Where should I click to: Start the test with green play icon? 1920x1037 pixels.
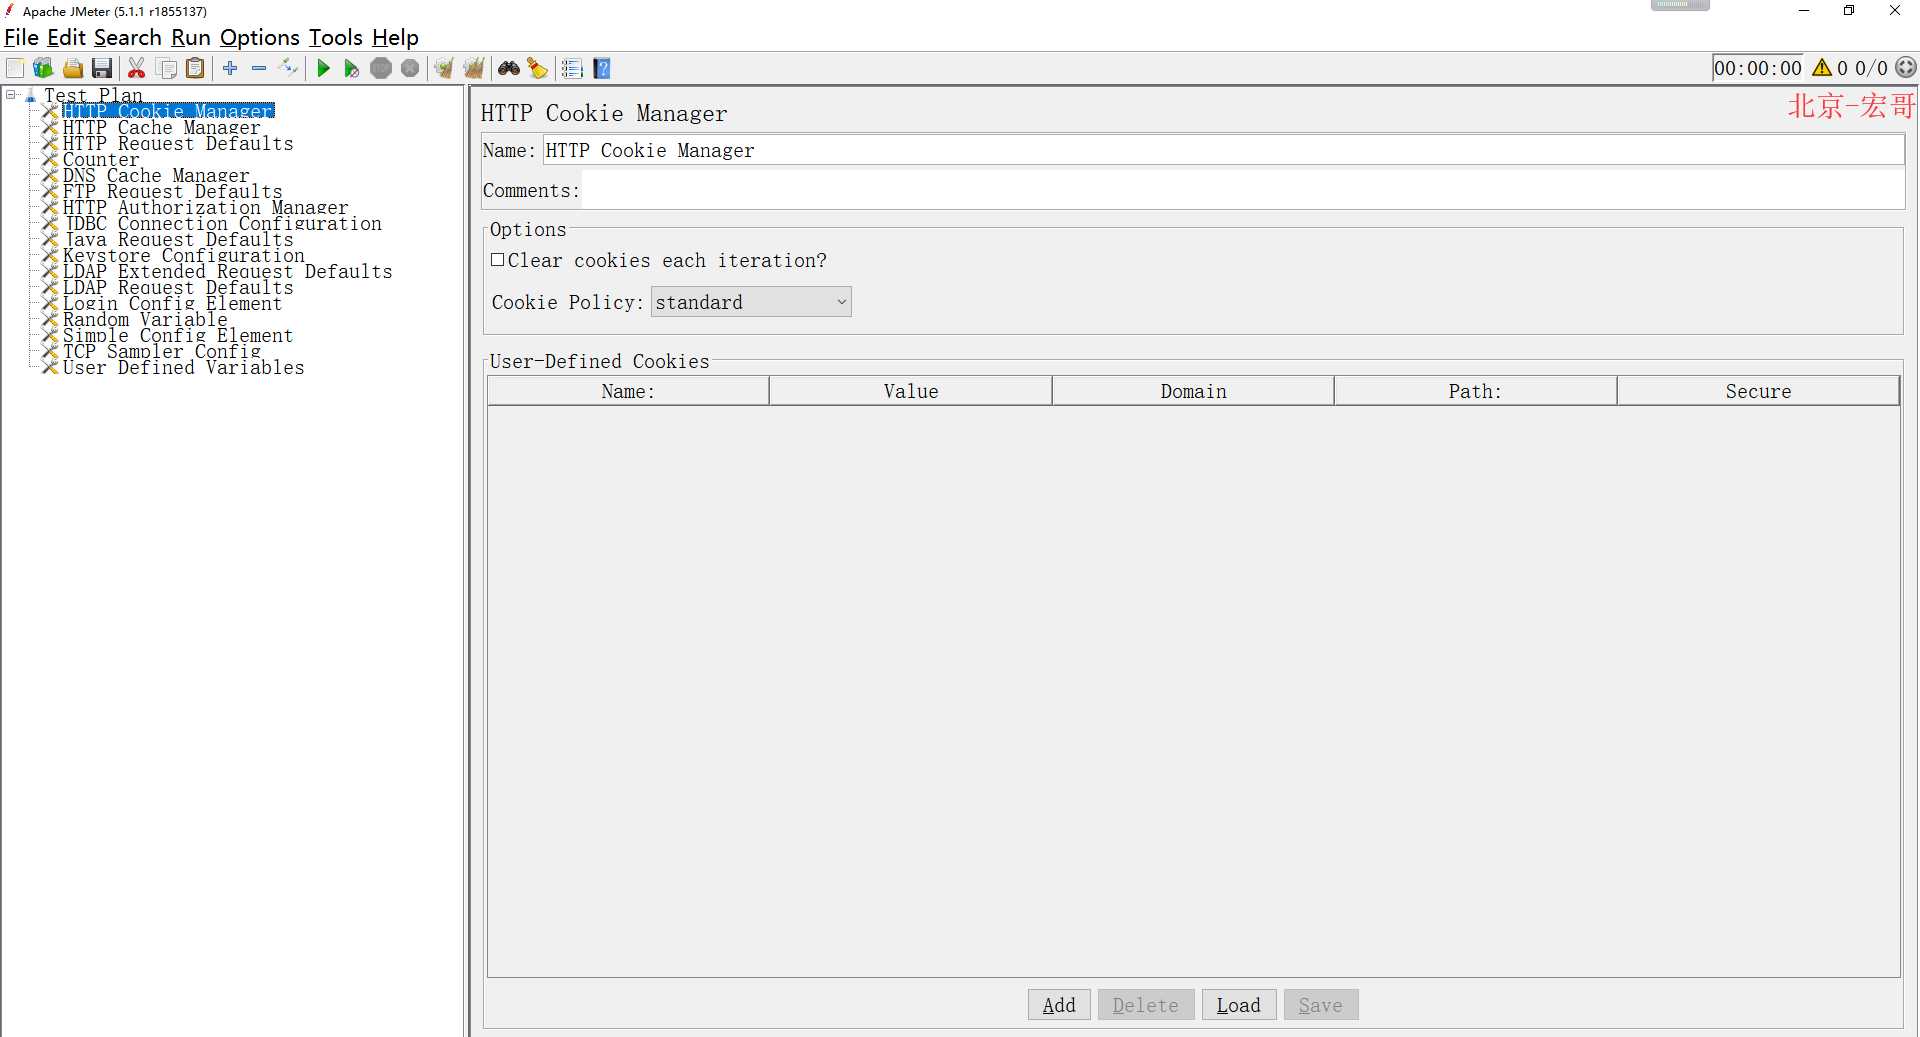coord(323,68)
